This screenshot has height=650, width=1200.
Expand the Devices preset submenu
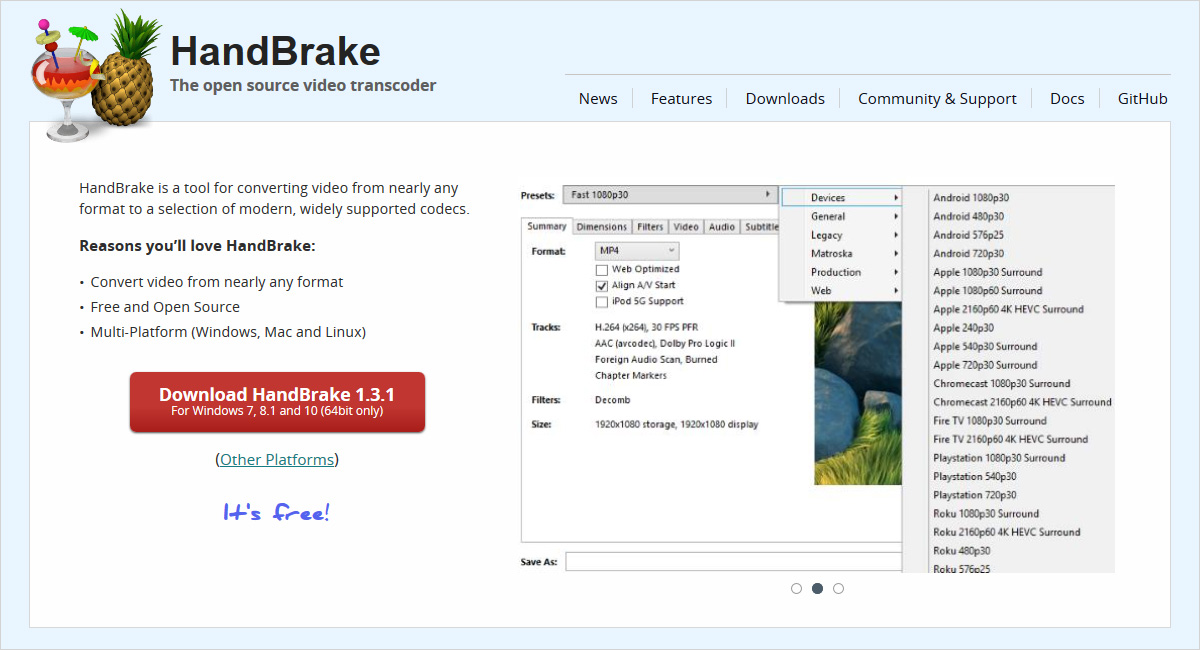[841, 198]
